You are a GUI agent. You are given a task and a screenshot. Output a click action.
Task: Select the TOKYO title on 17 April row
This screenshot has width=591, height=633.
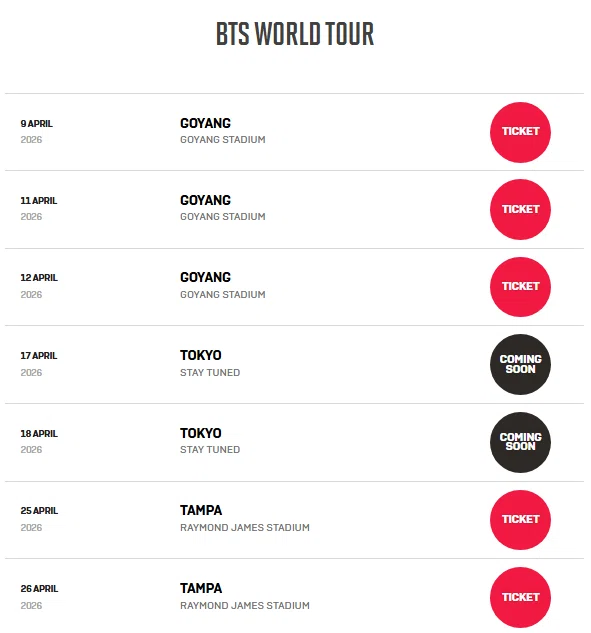(x=201, y=355)
